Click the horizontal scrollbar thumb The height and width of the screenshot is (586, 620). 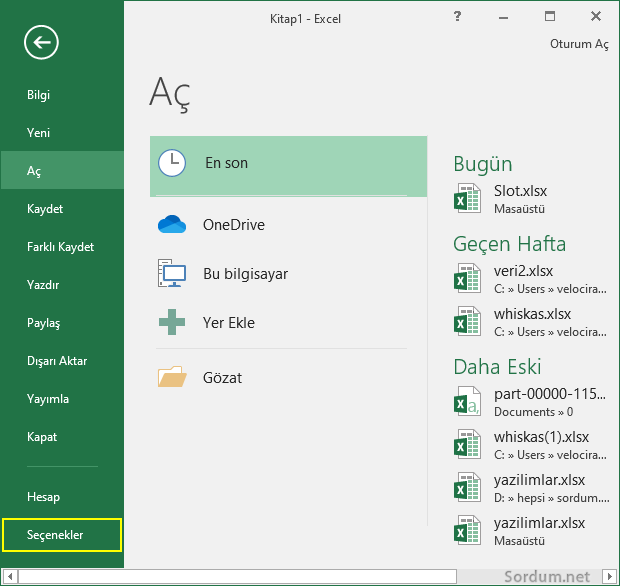pos(237,577)
